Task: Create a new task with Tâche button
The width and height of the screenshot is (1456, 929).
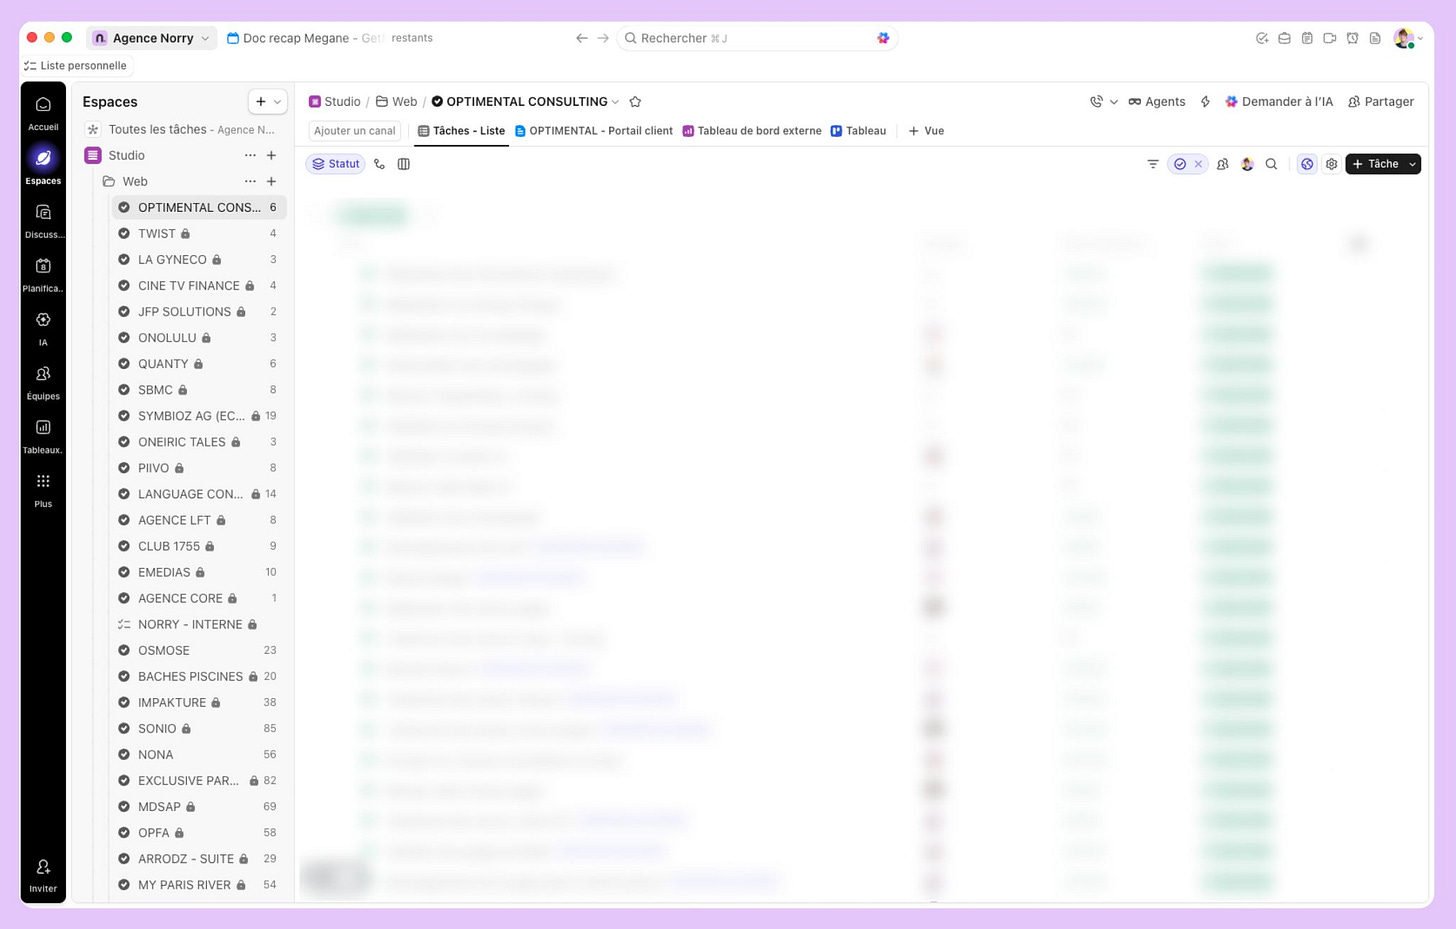Action: (1375, 164)
